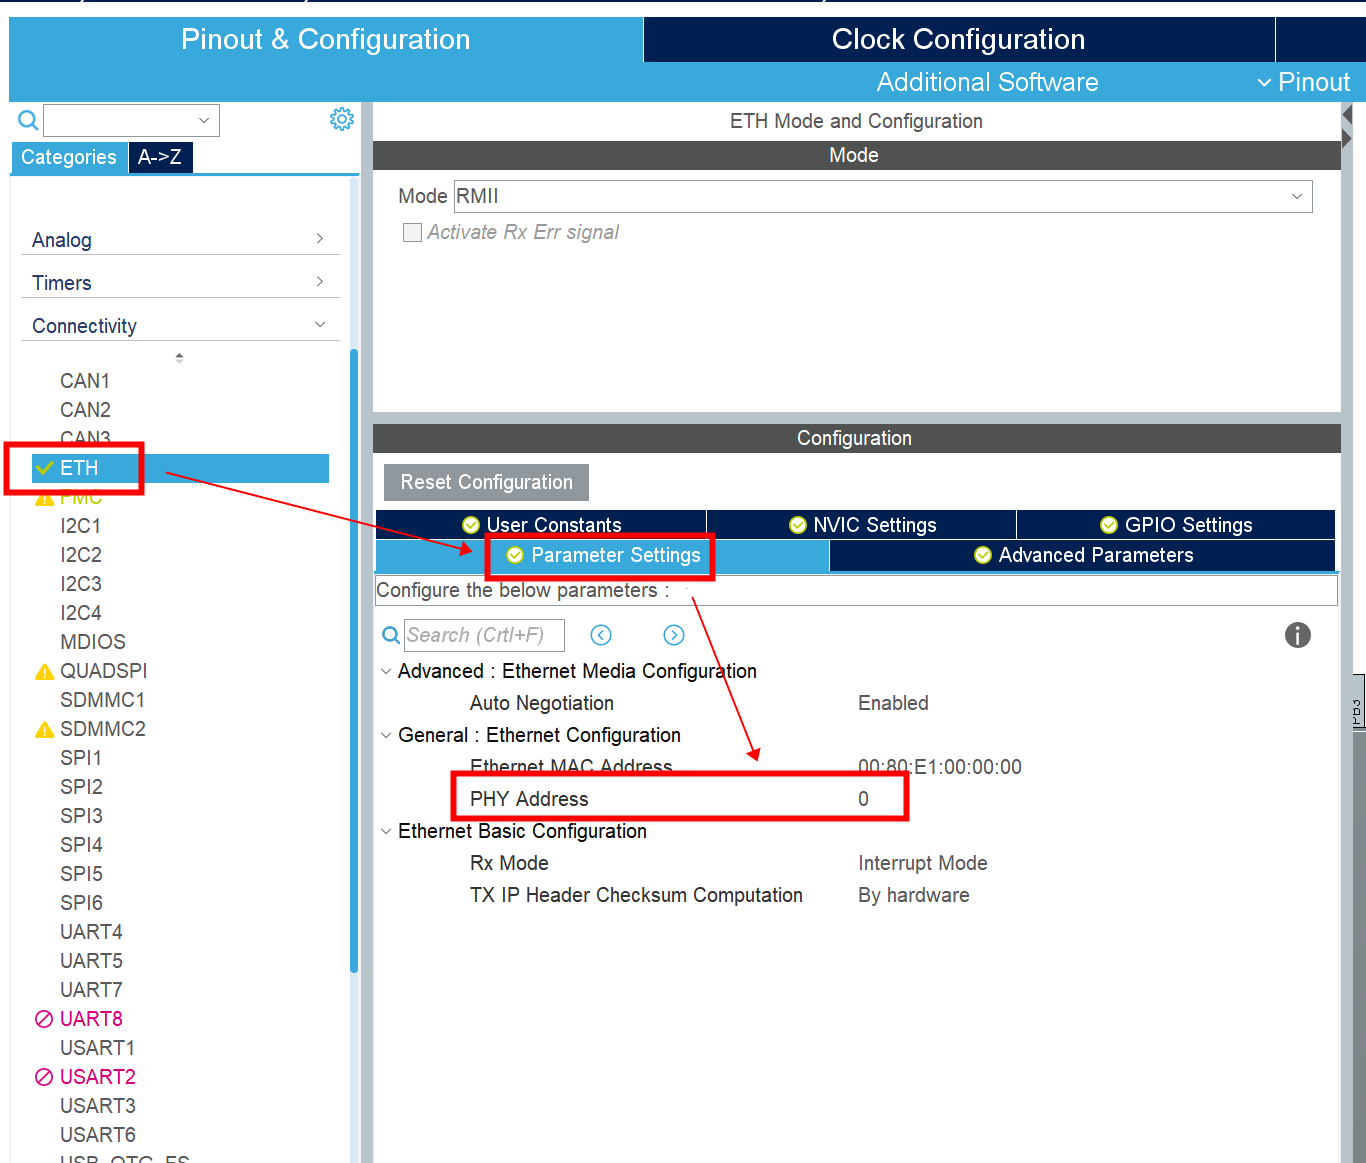The height and width of the screenshot is (1163, 1366).
Task: Click the PHY Address value 0
Action: pos(863,799)
